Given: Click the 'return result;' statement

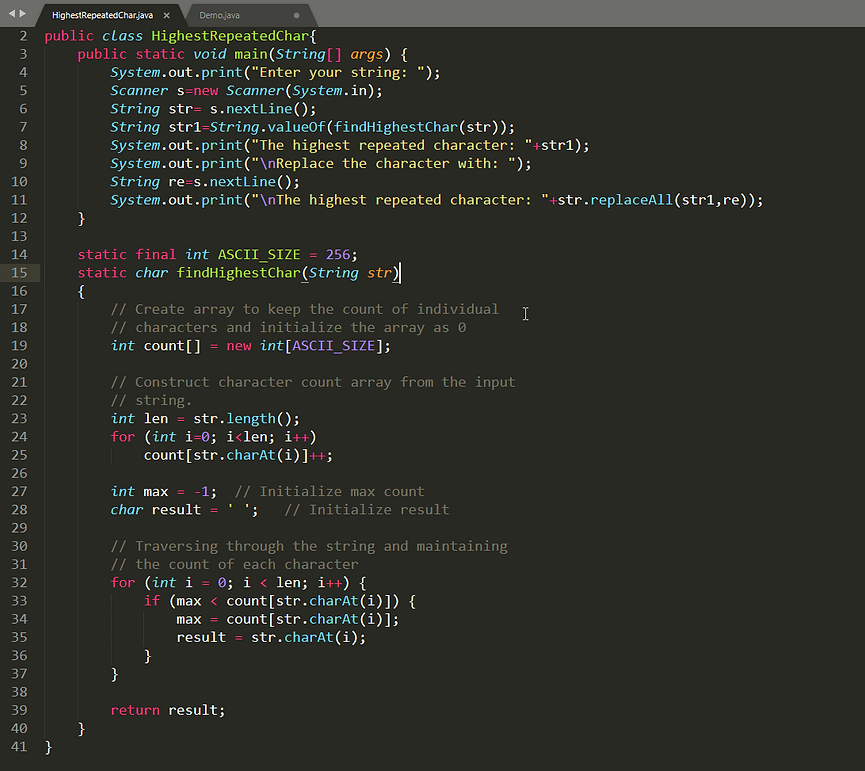Looking at the screenshot, I should [x=168, y=709].
